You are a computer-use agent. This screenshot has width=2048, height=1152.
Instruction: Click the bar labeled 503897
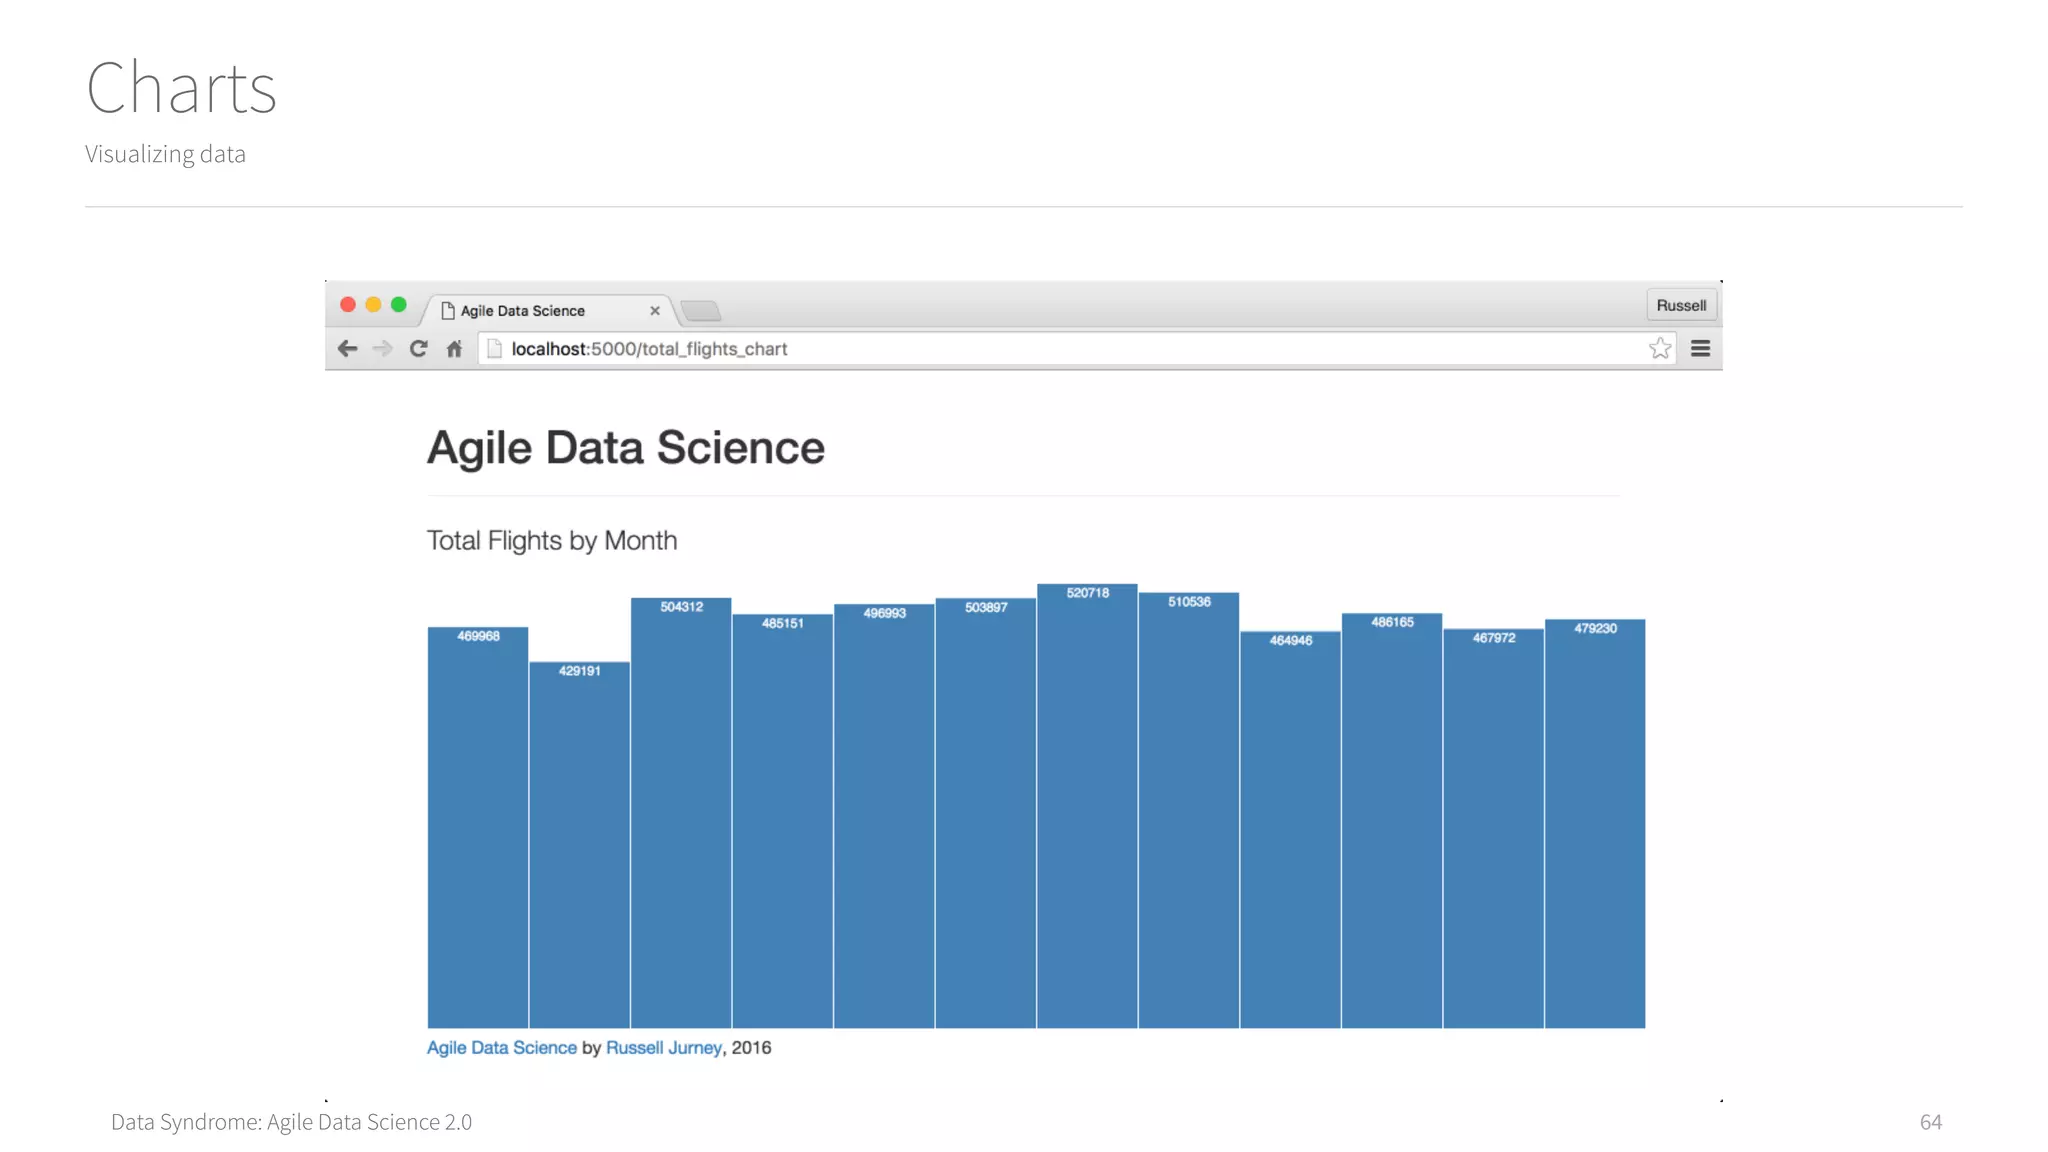986,813
